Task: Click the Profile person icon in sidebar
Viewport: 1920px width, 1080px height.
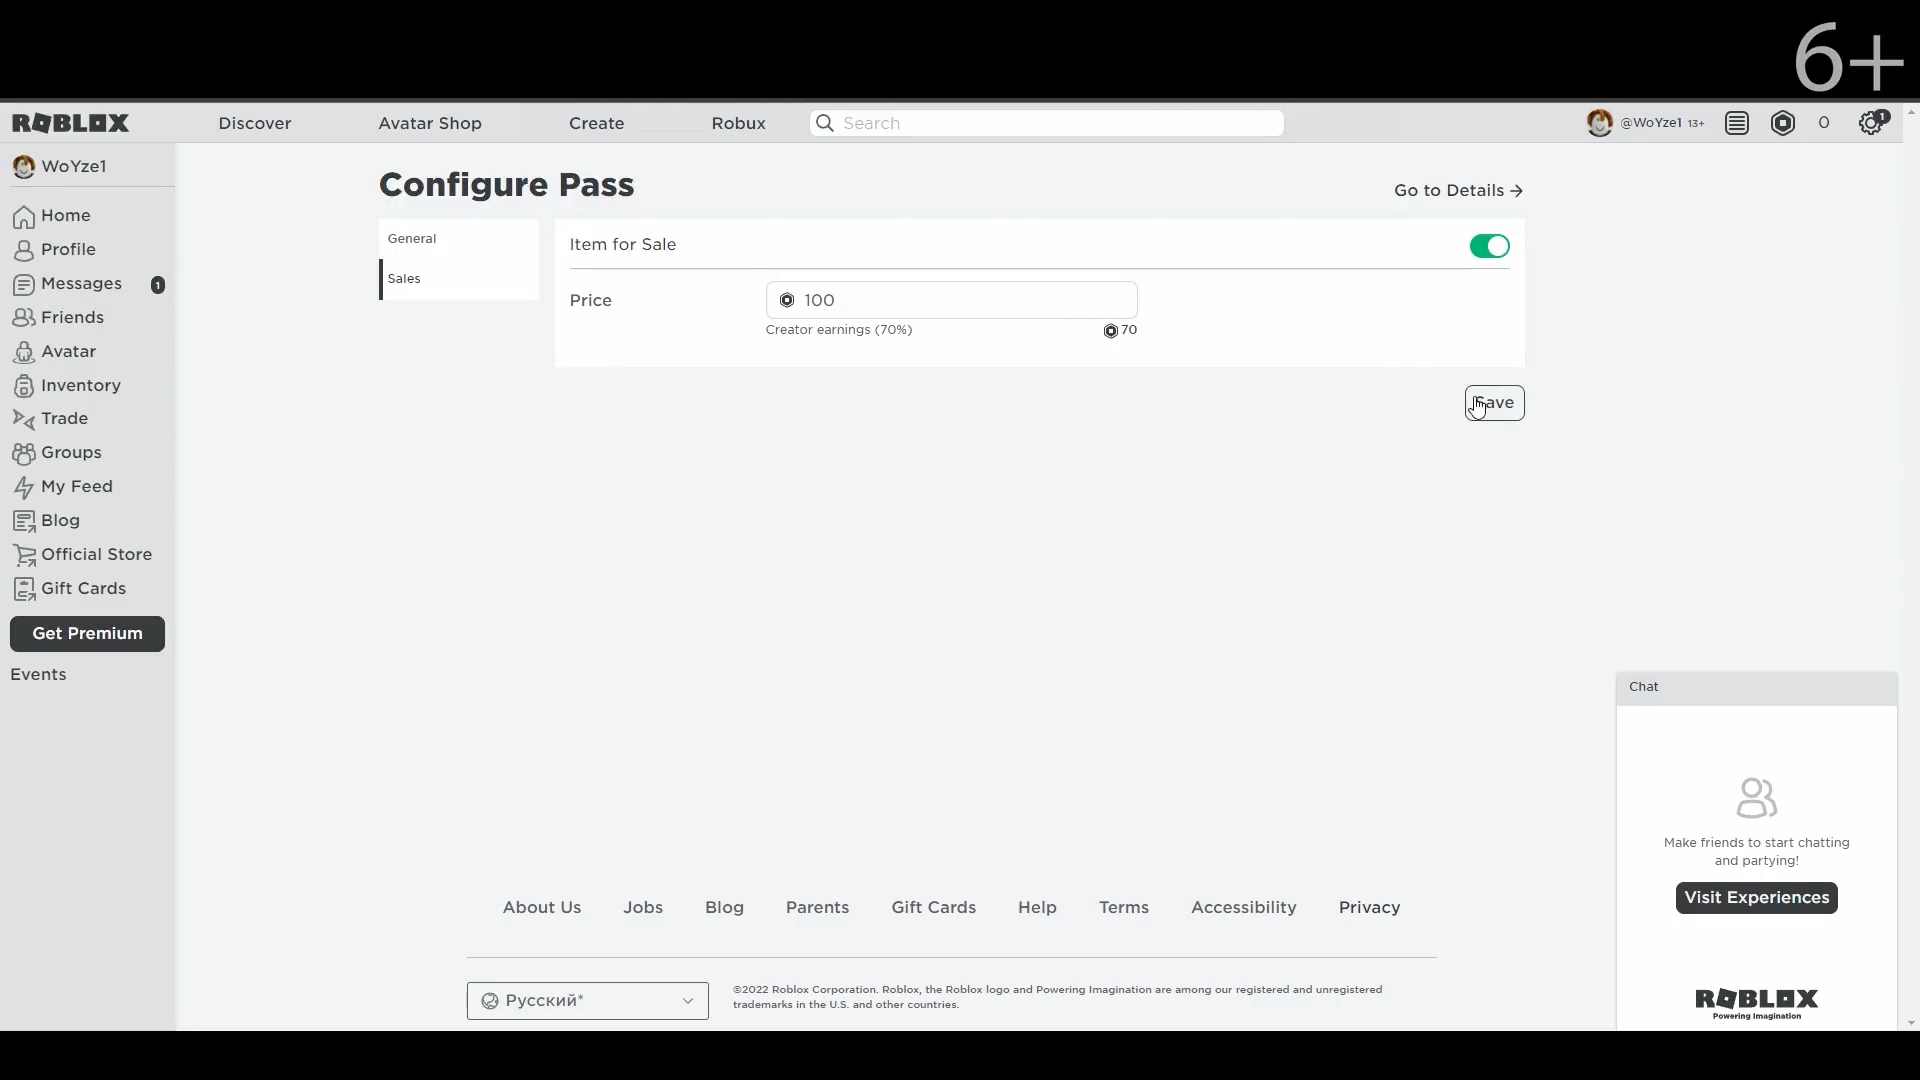Action: [x=24, y=250]
